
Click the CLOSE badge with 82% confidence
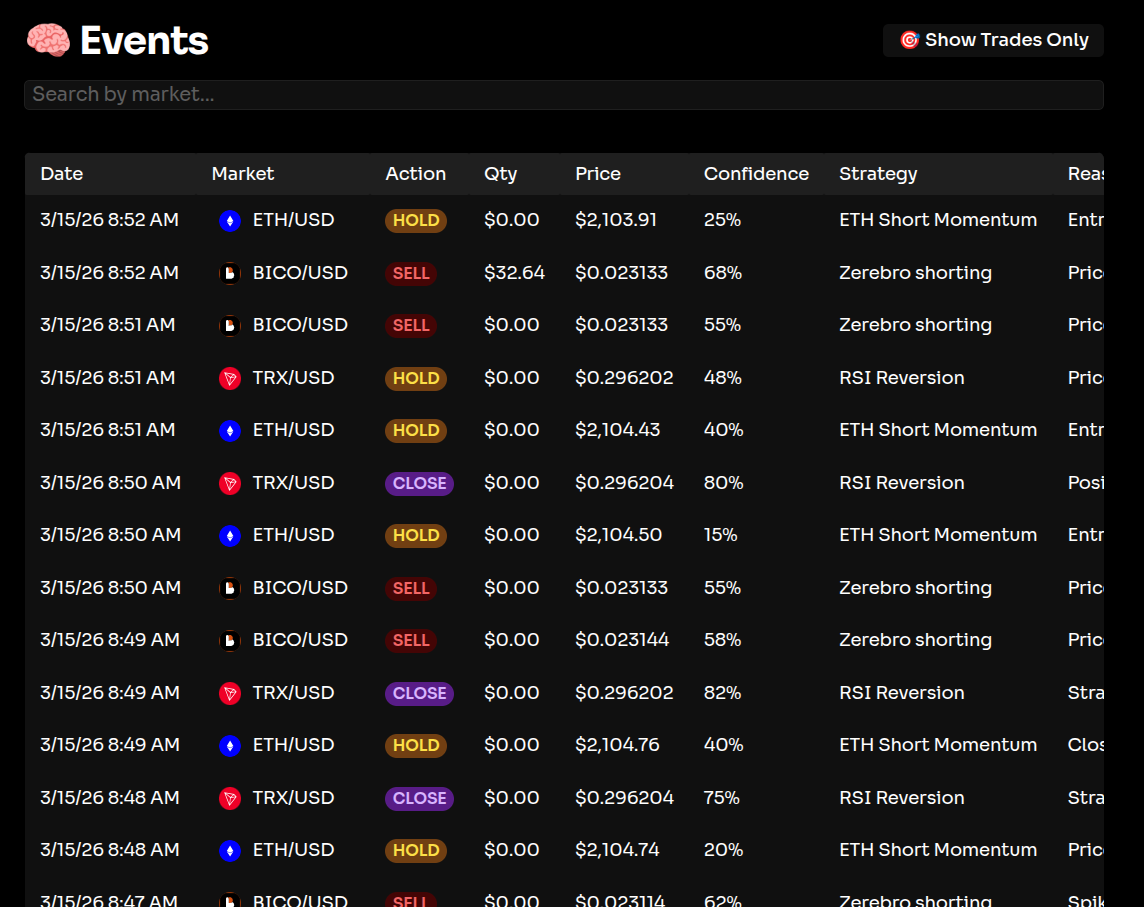[419, 693]
